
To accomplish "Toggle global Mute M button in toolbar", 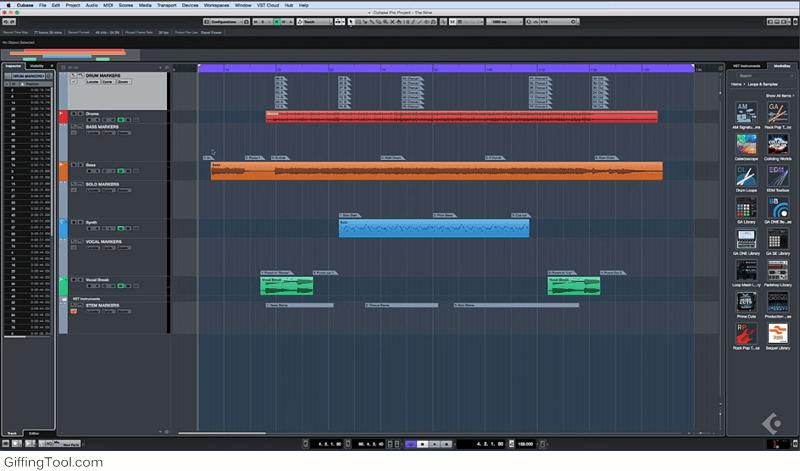I will tap(256, 22).
